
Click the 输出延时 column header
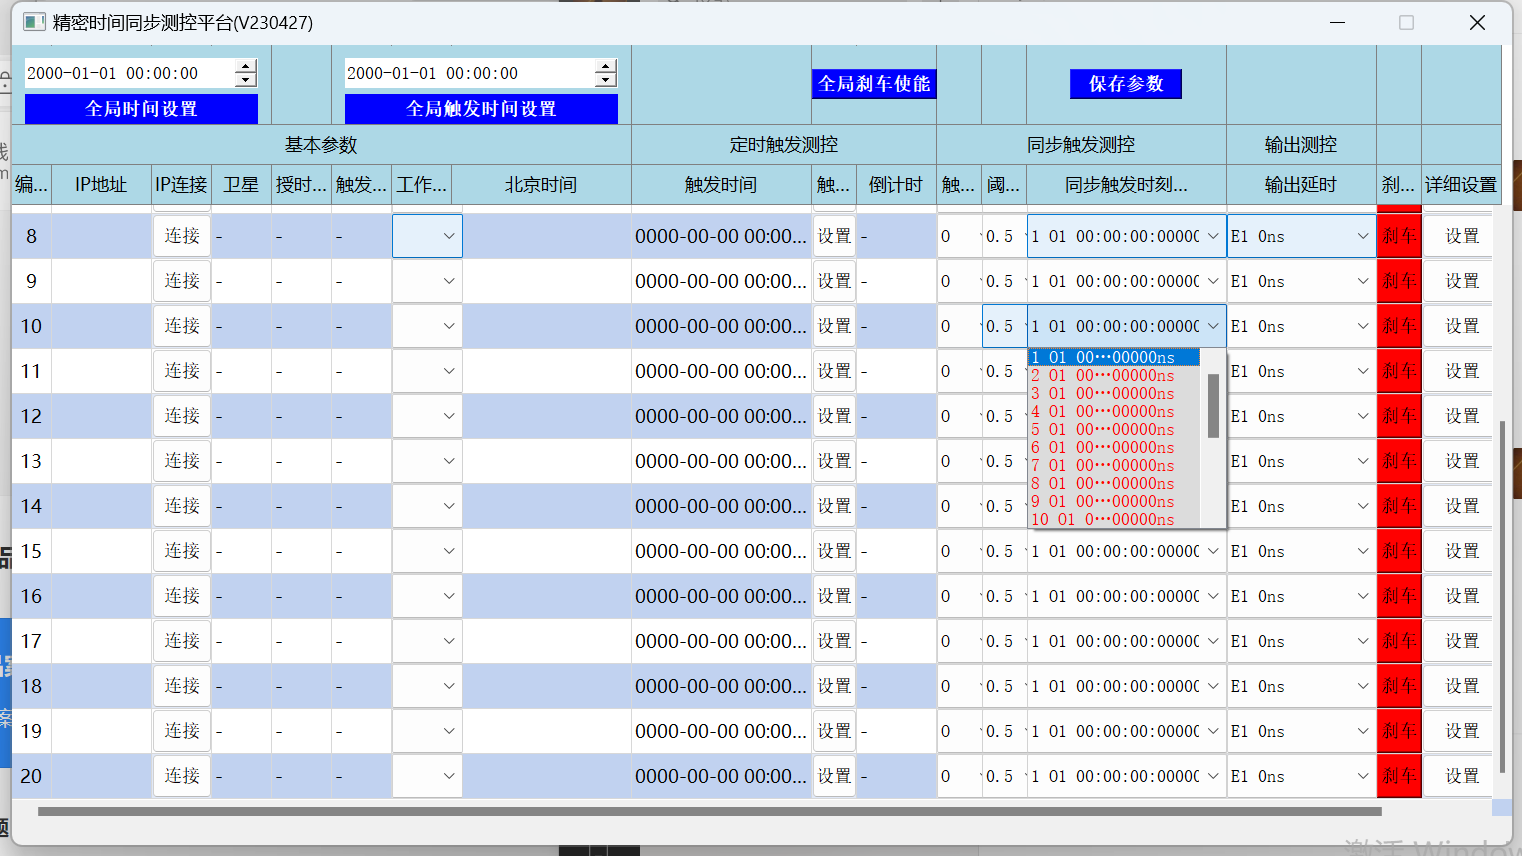pos(1301,185)
